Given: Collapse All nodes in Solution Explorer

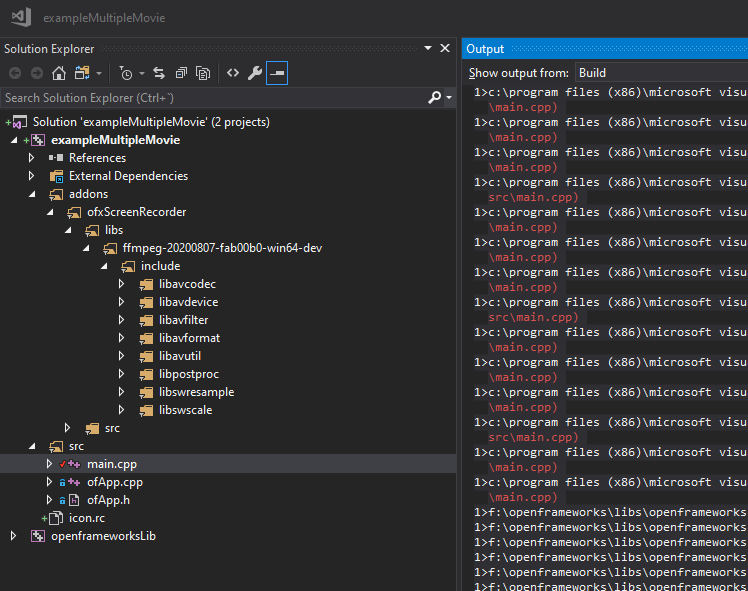Looking at the screenshot, I should (181, 73).
